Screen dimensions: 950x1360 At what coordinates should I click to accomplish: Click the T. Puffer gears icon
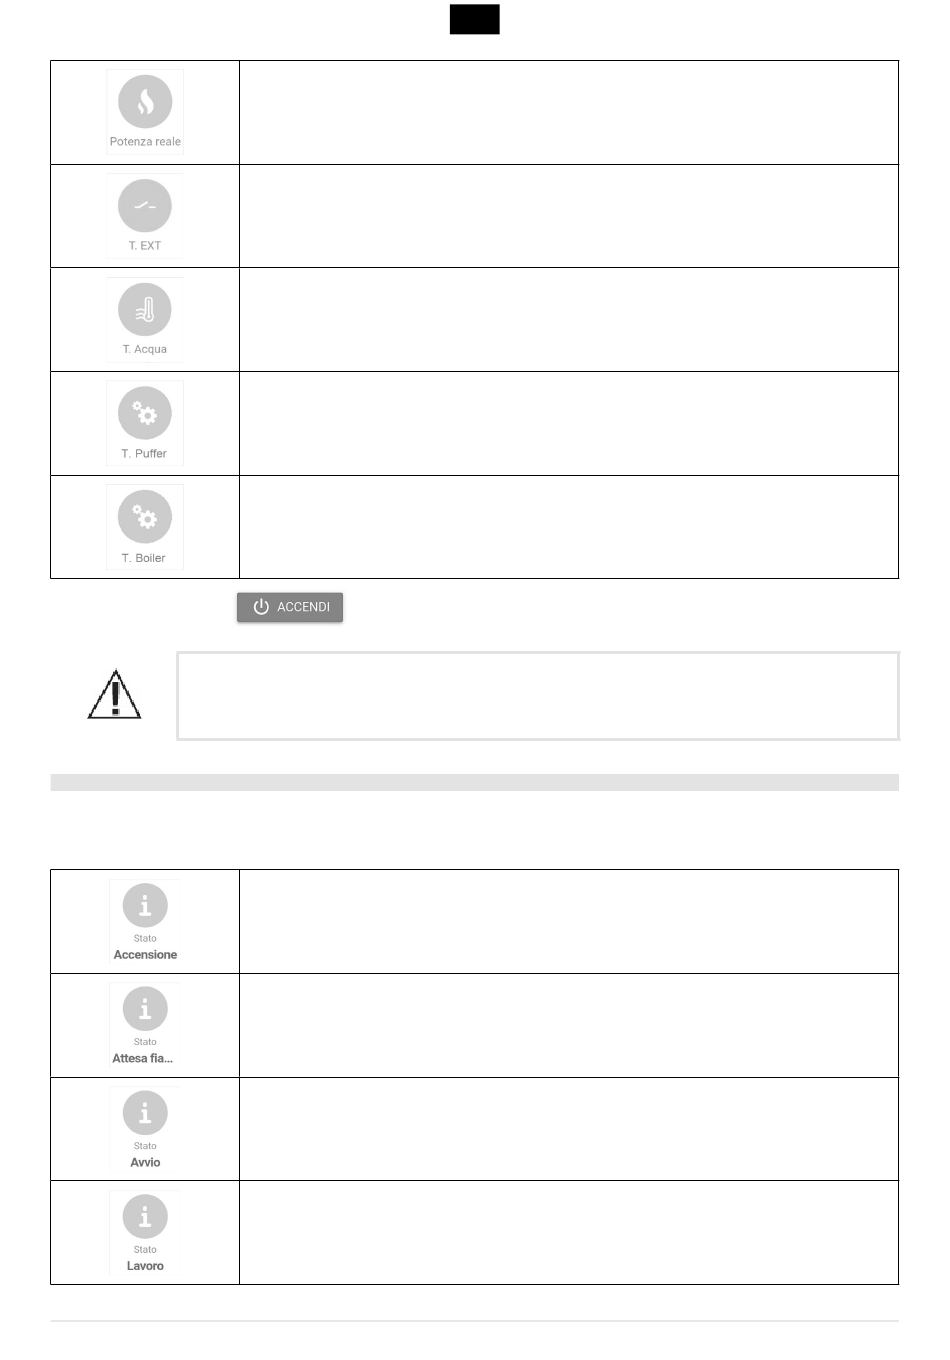pos(145,413)
